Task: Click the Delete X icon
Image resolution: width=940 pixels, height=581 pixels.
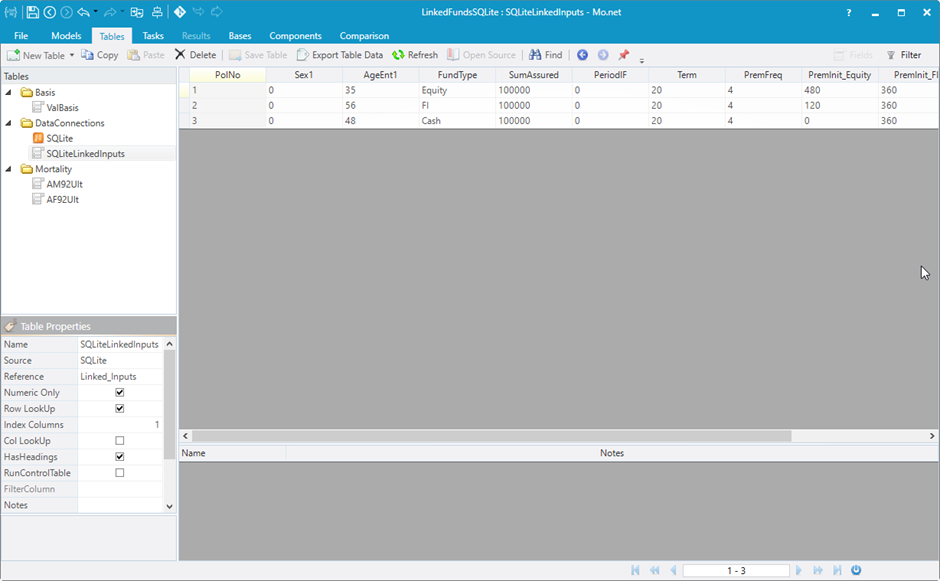Action: (x=180, y=55)
